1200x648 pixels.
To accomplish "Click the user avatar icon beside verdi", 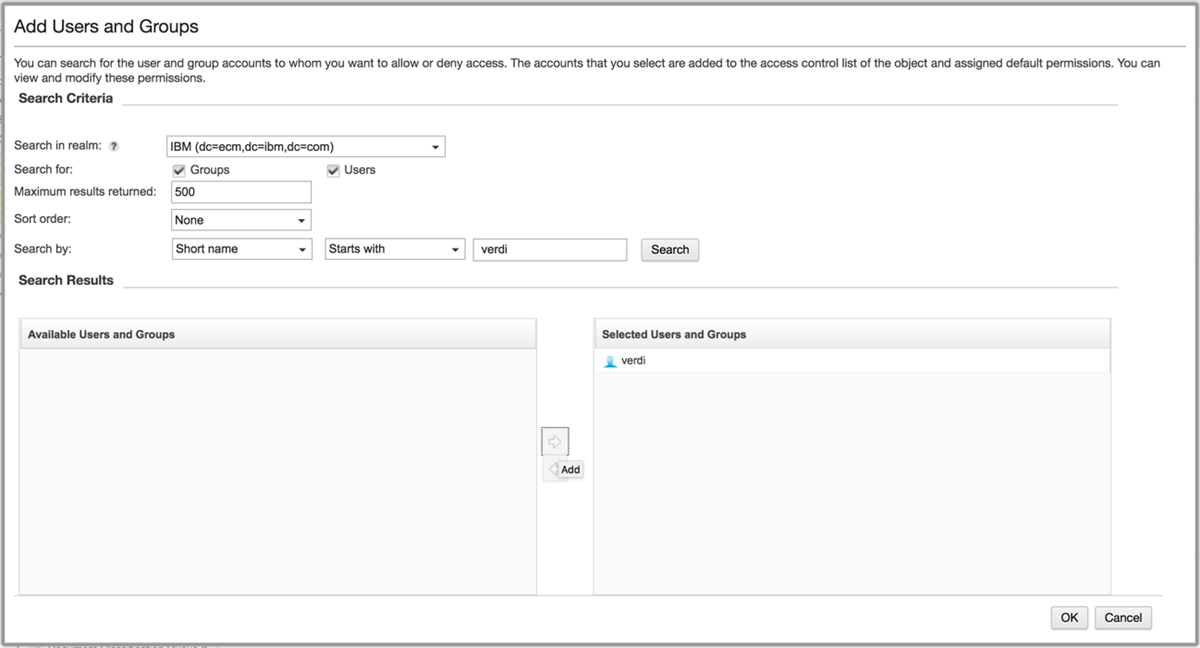I will point(610,360).
